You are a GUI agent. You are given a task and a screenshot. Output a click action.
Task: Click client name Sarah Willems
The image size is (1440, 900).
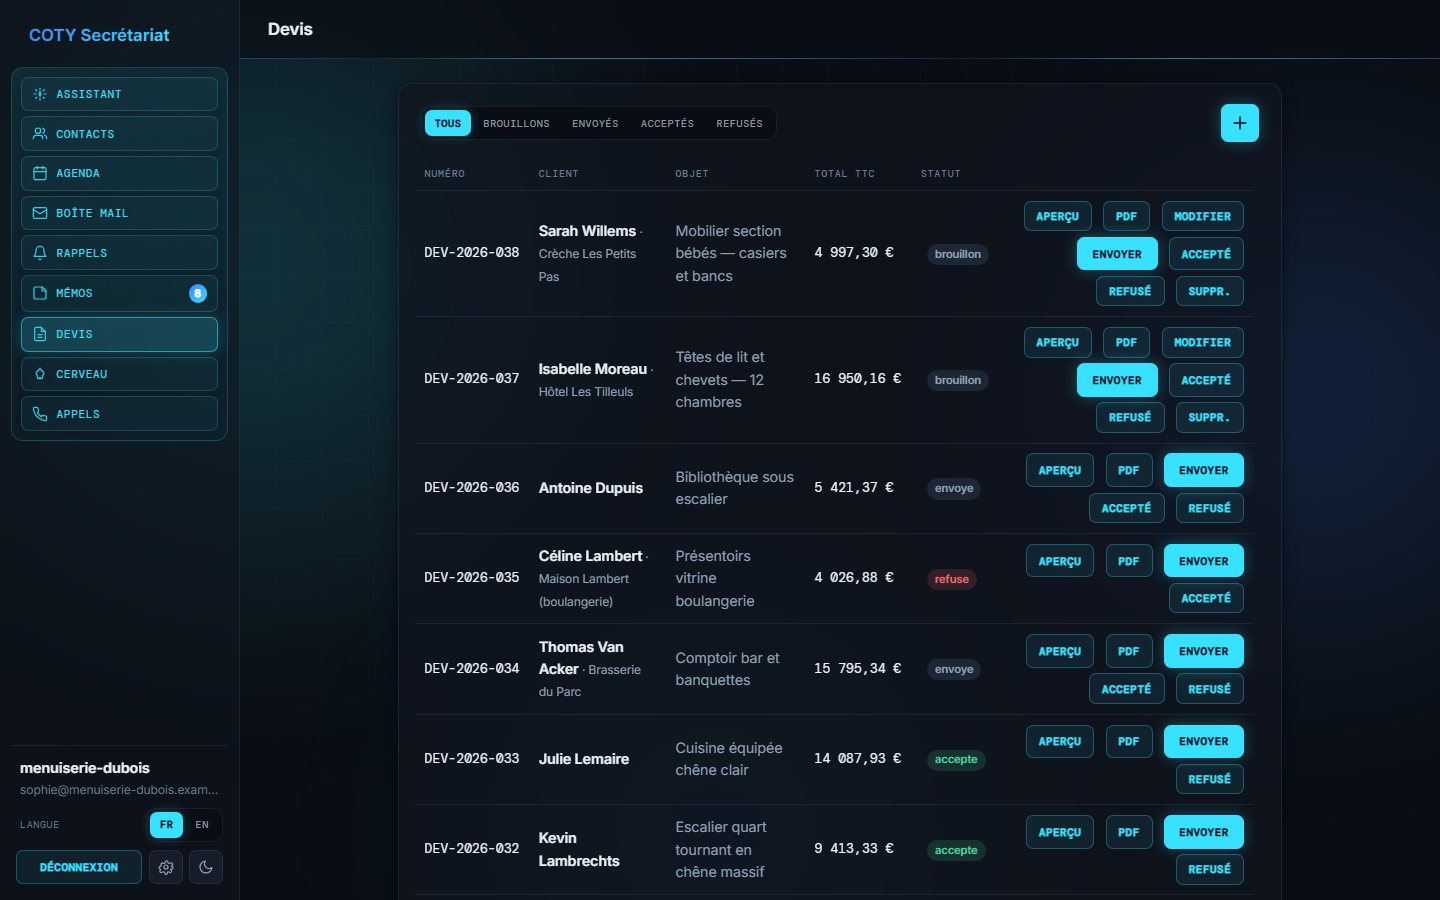pyautogui.click(x=587, y=231)
